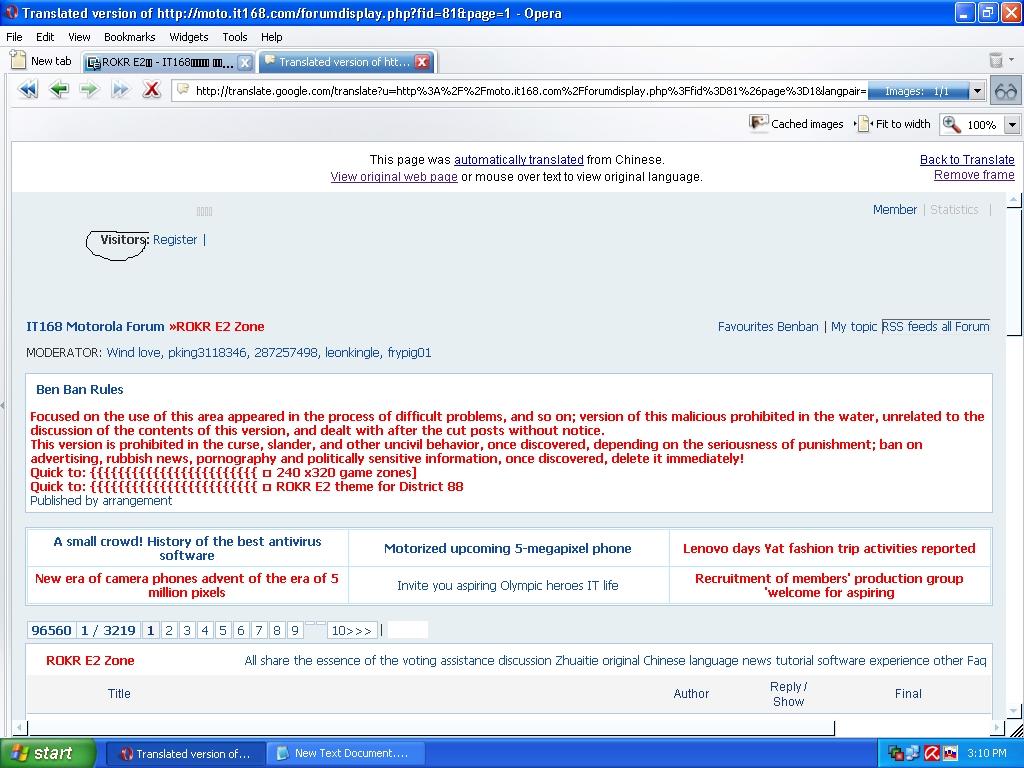
Task: Open the 'My topic' link
Action: tap(854, 327)
